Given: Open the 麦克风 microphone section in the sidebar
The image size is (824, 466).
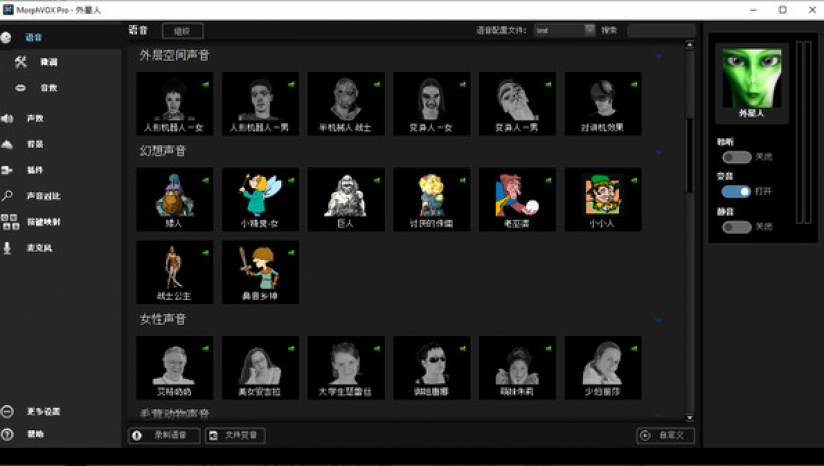Looking at the screenshot, I should pyautogui.click(x=39, y=248).
